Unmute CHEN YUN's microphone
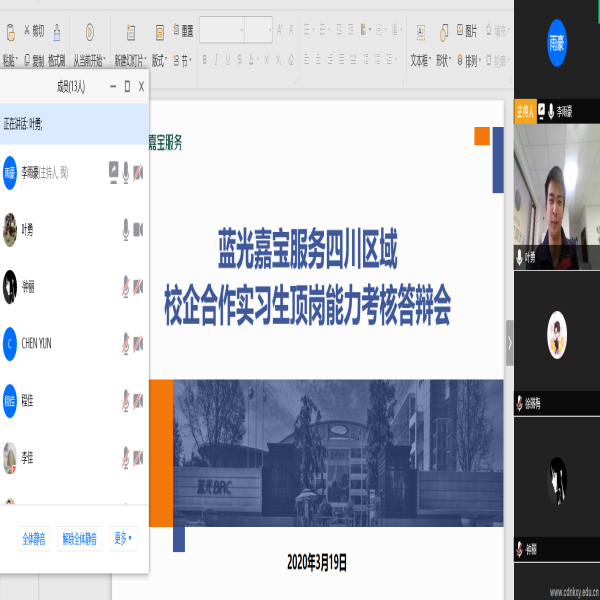Image resolution: width=600 pixels, height=600 pixels. (x=126, y=344)
